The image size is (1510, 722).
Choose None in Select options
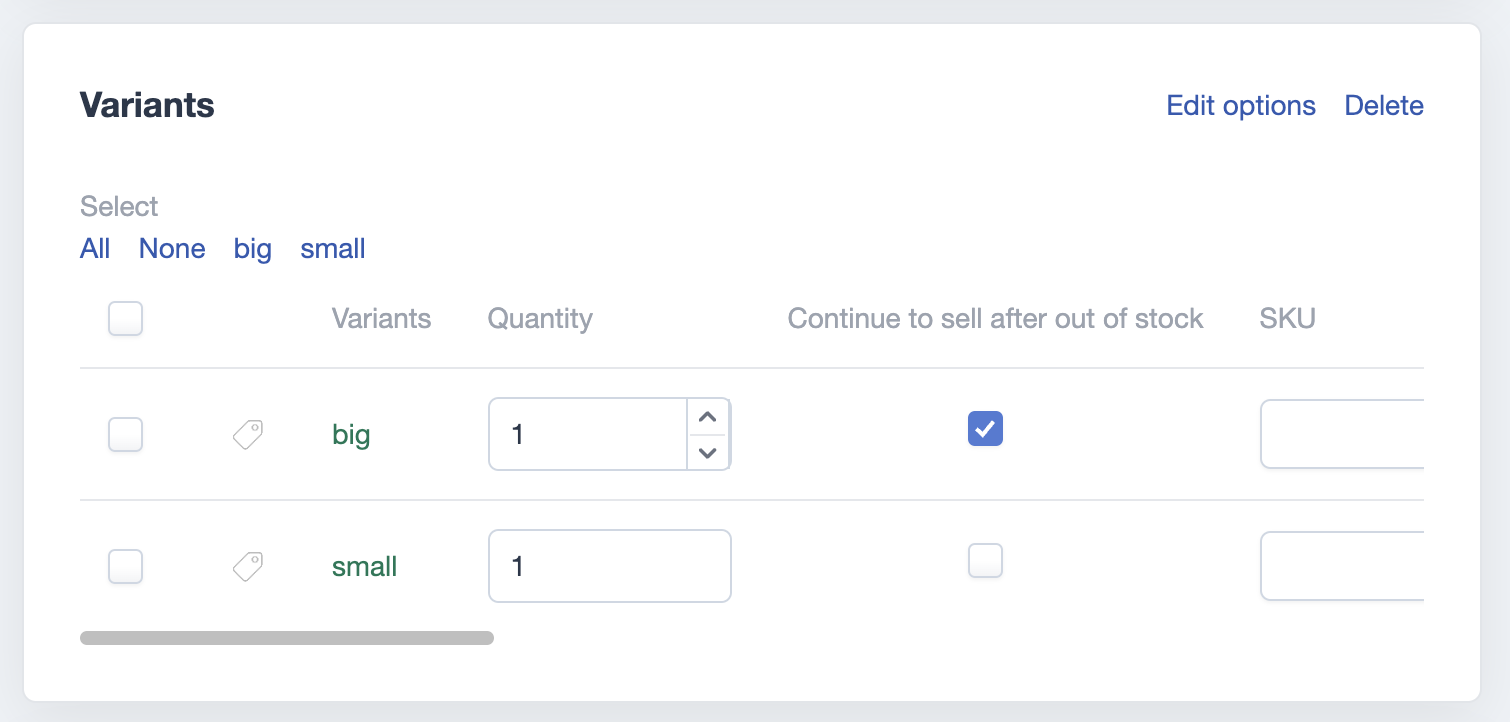pyautogui.click(x=172, y=248)
